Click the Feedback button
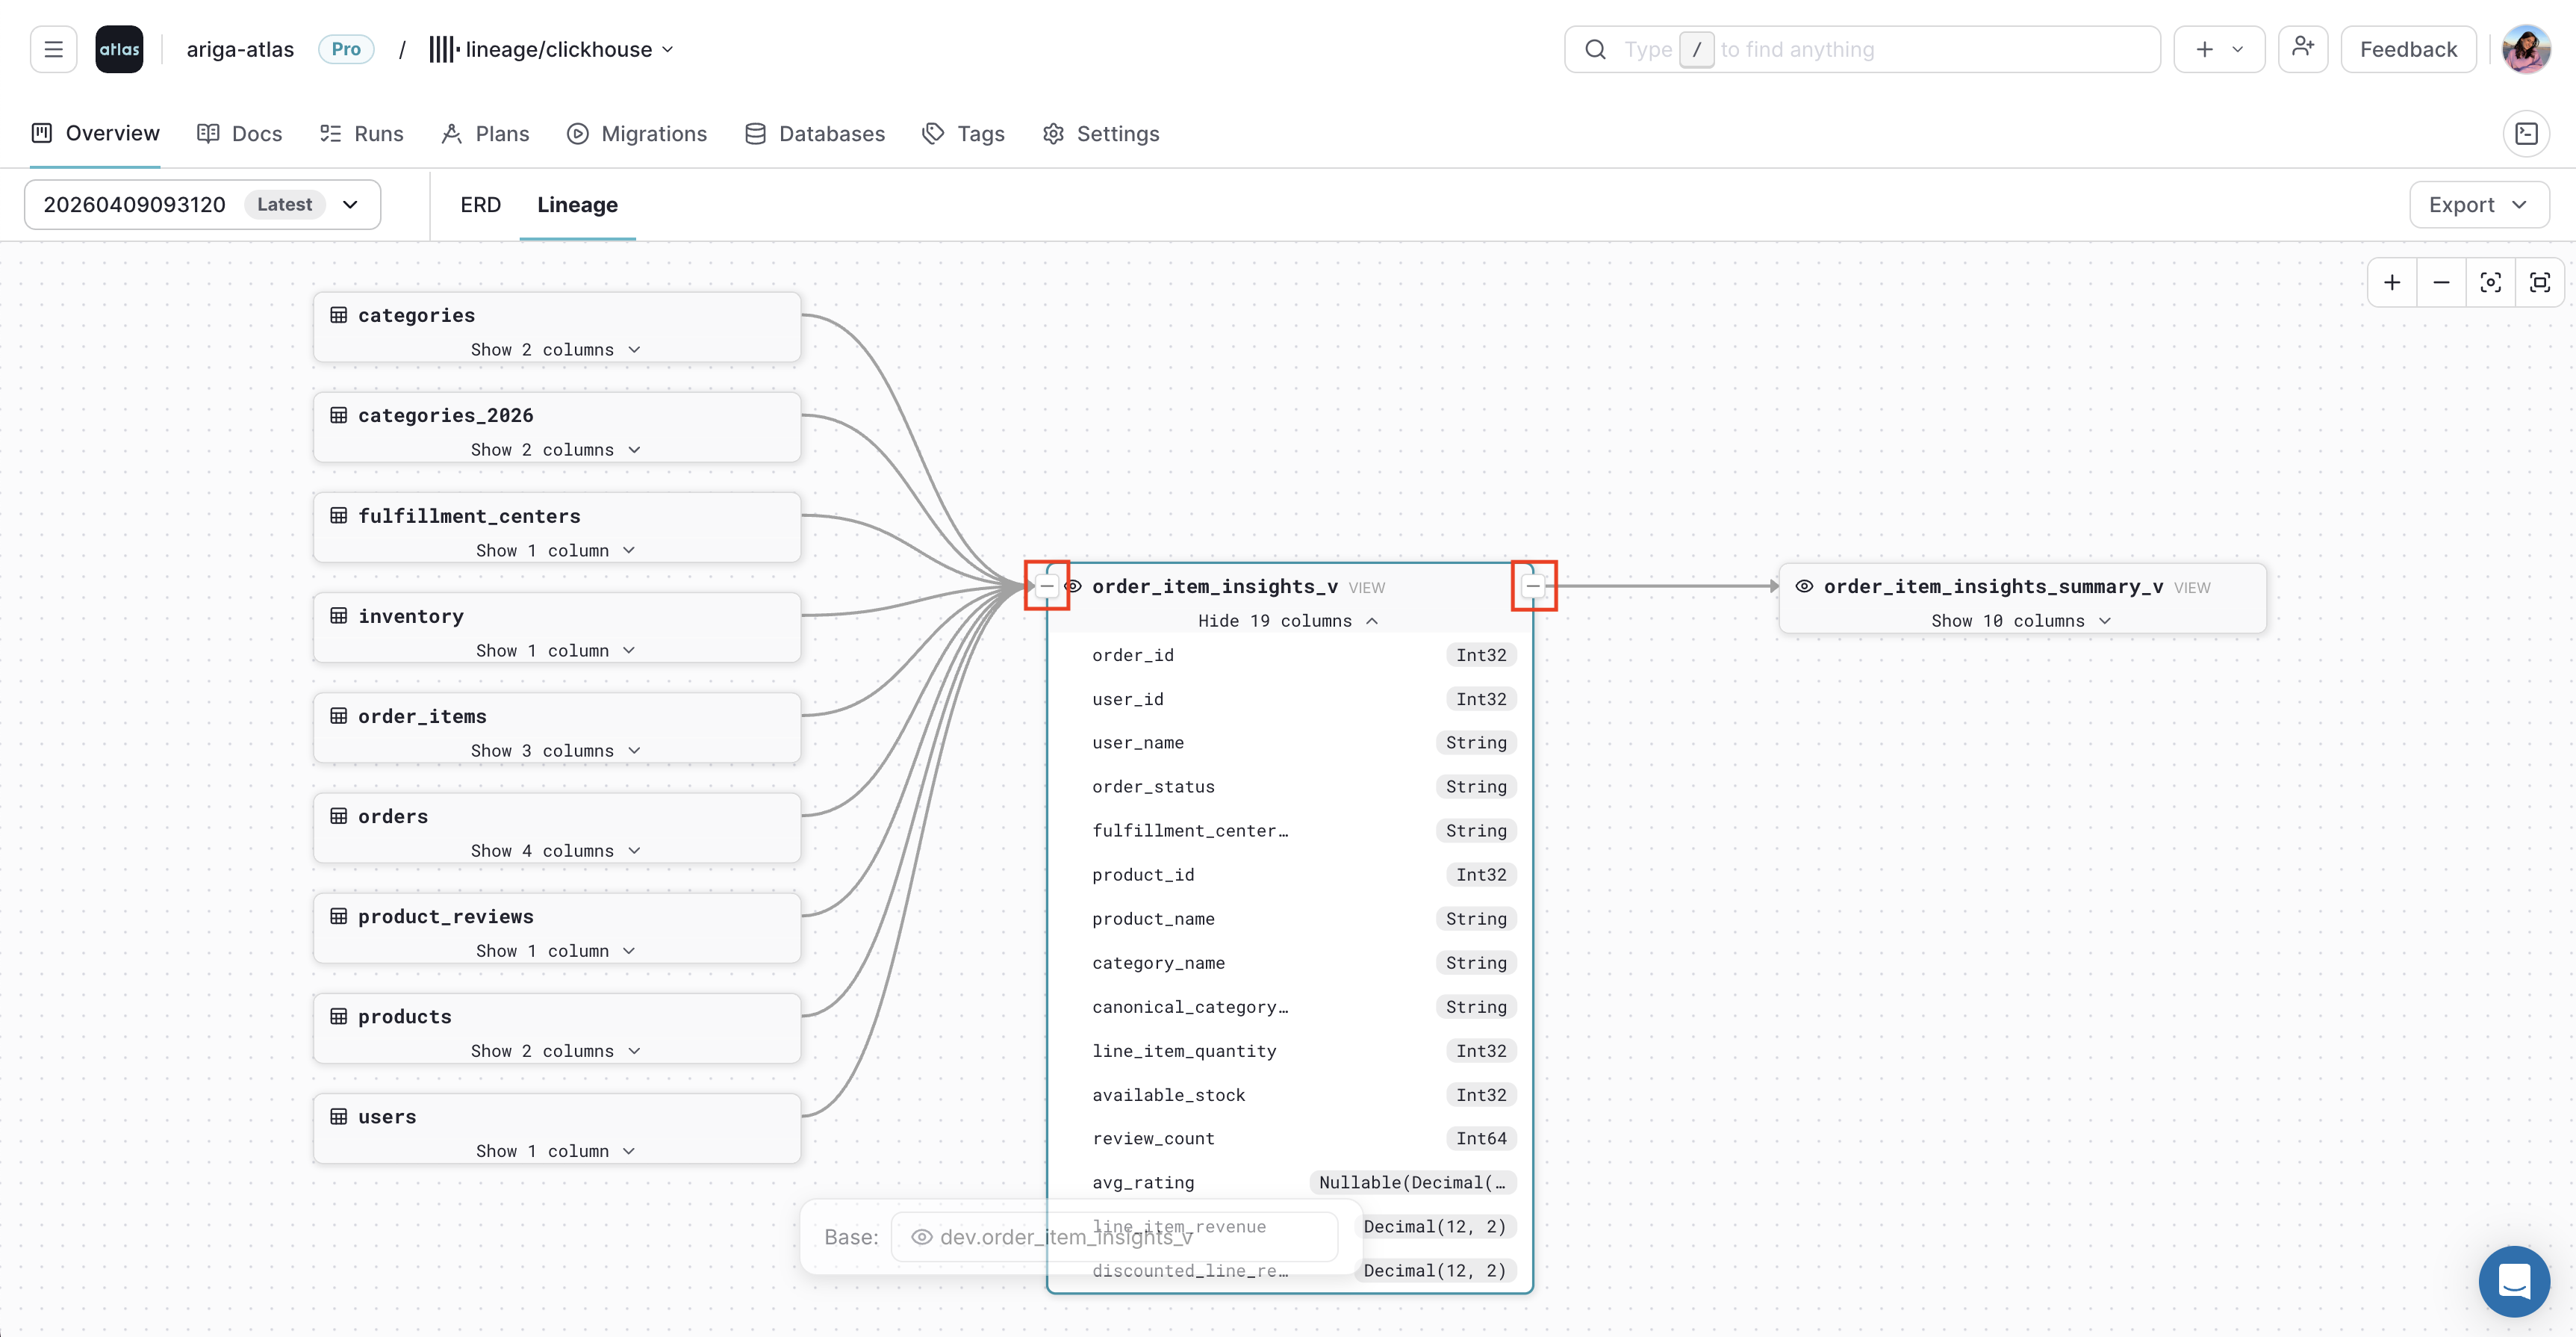The height and width of the screenshot is (1337, 2576). coord(2407,48)
